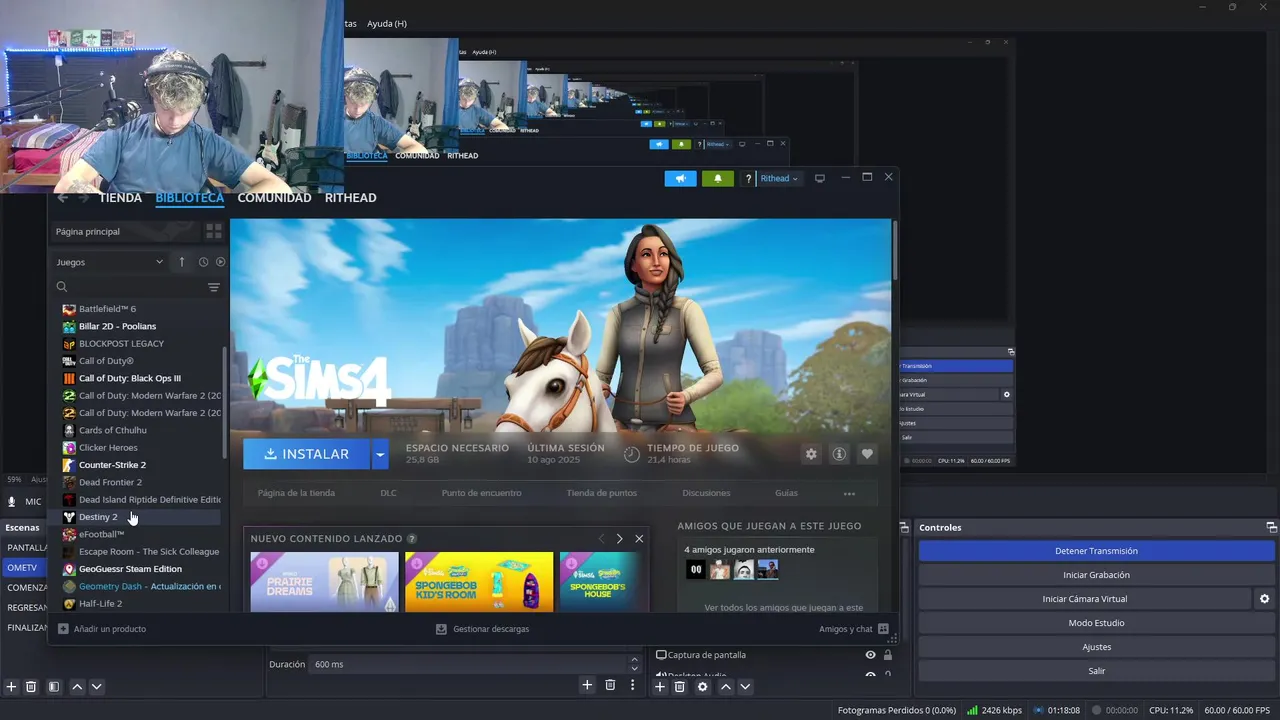Image resolution: width=1280 pixels, height=720 pixels.
Task: Click the help icon beside Nuevo Contenido Lanzado
Action: 412,539
